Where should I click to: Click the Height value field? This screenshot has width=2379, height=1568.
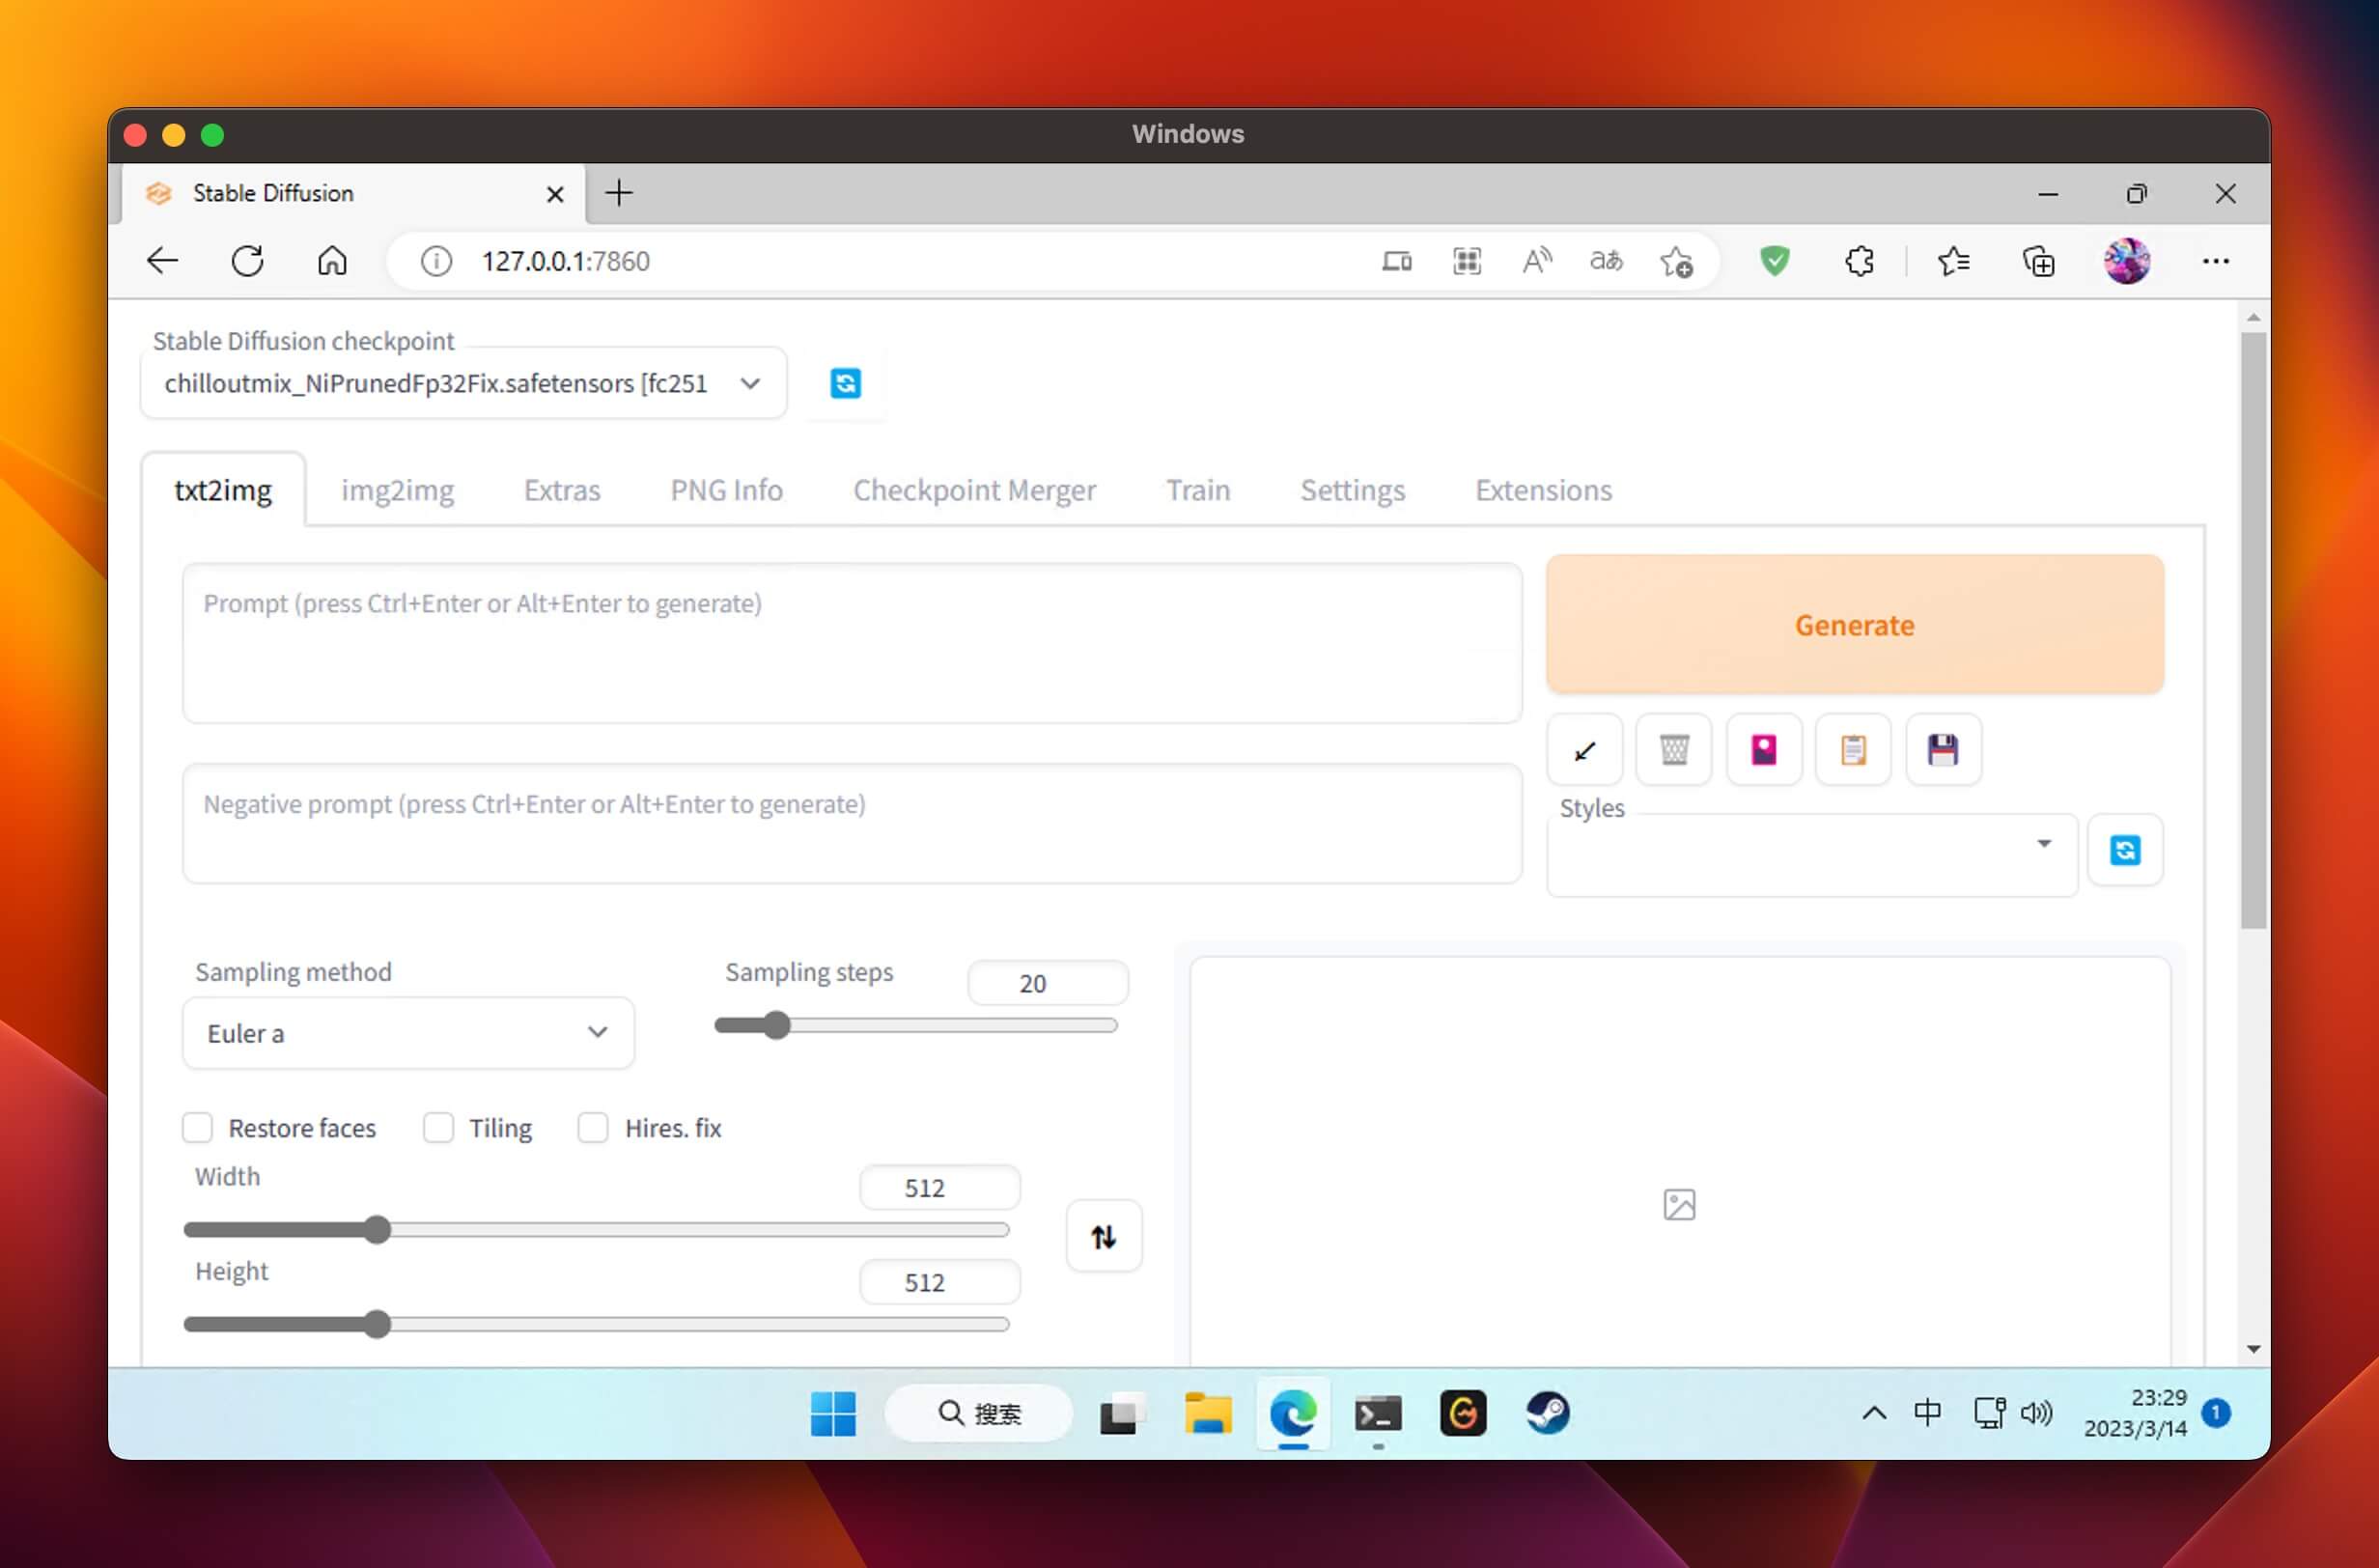[x=939, y=1282]
